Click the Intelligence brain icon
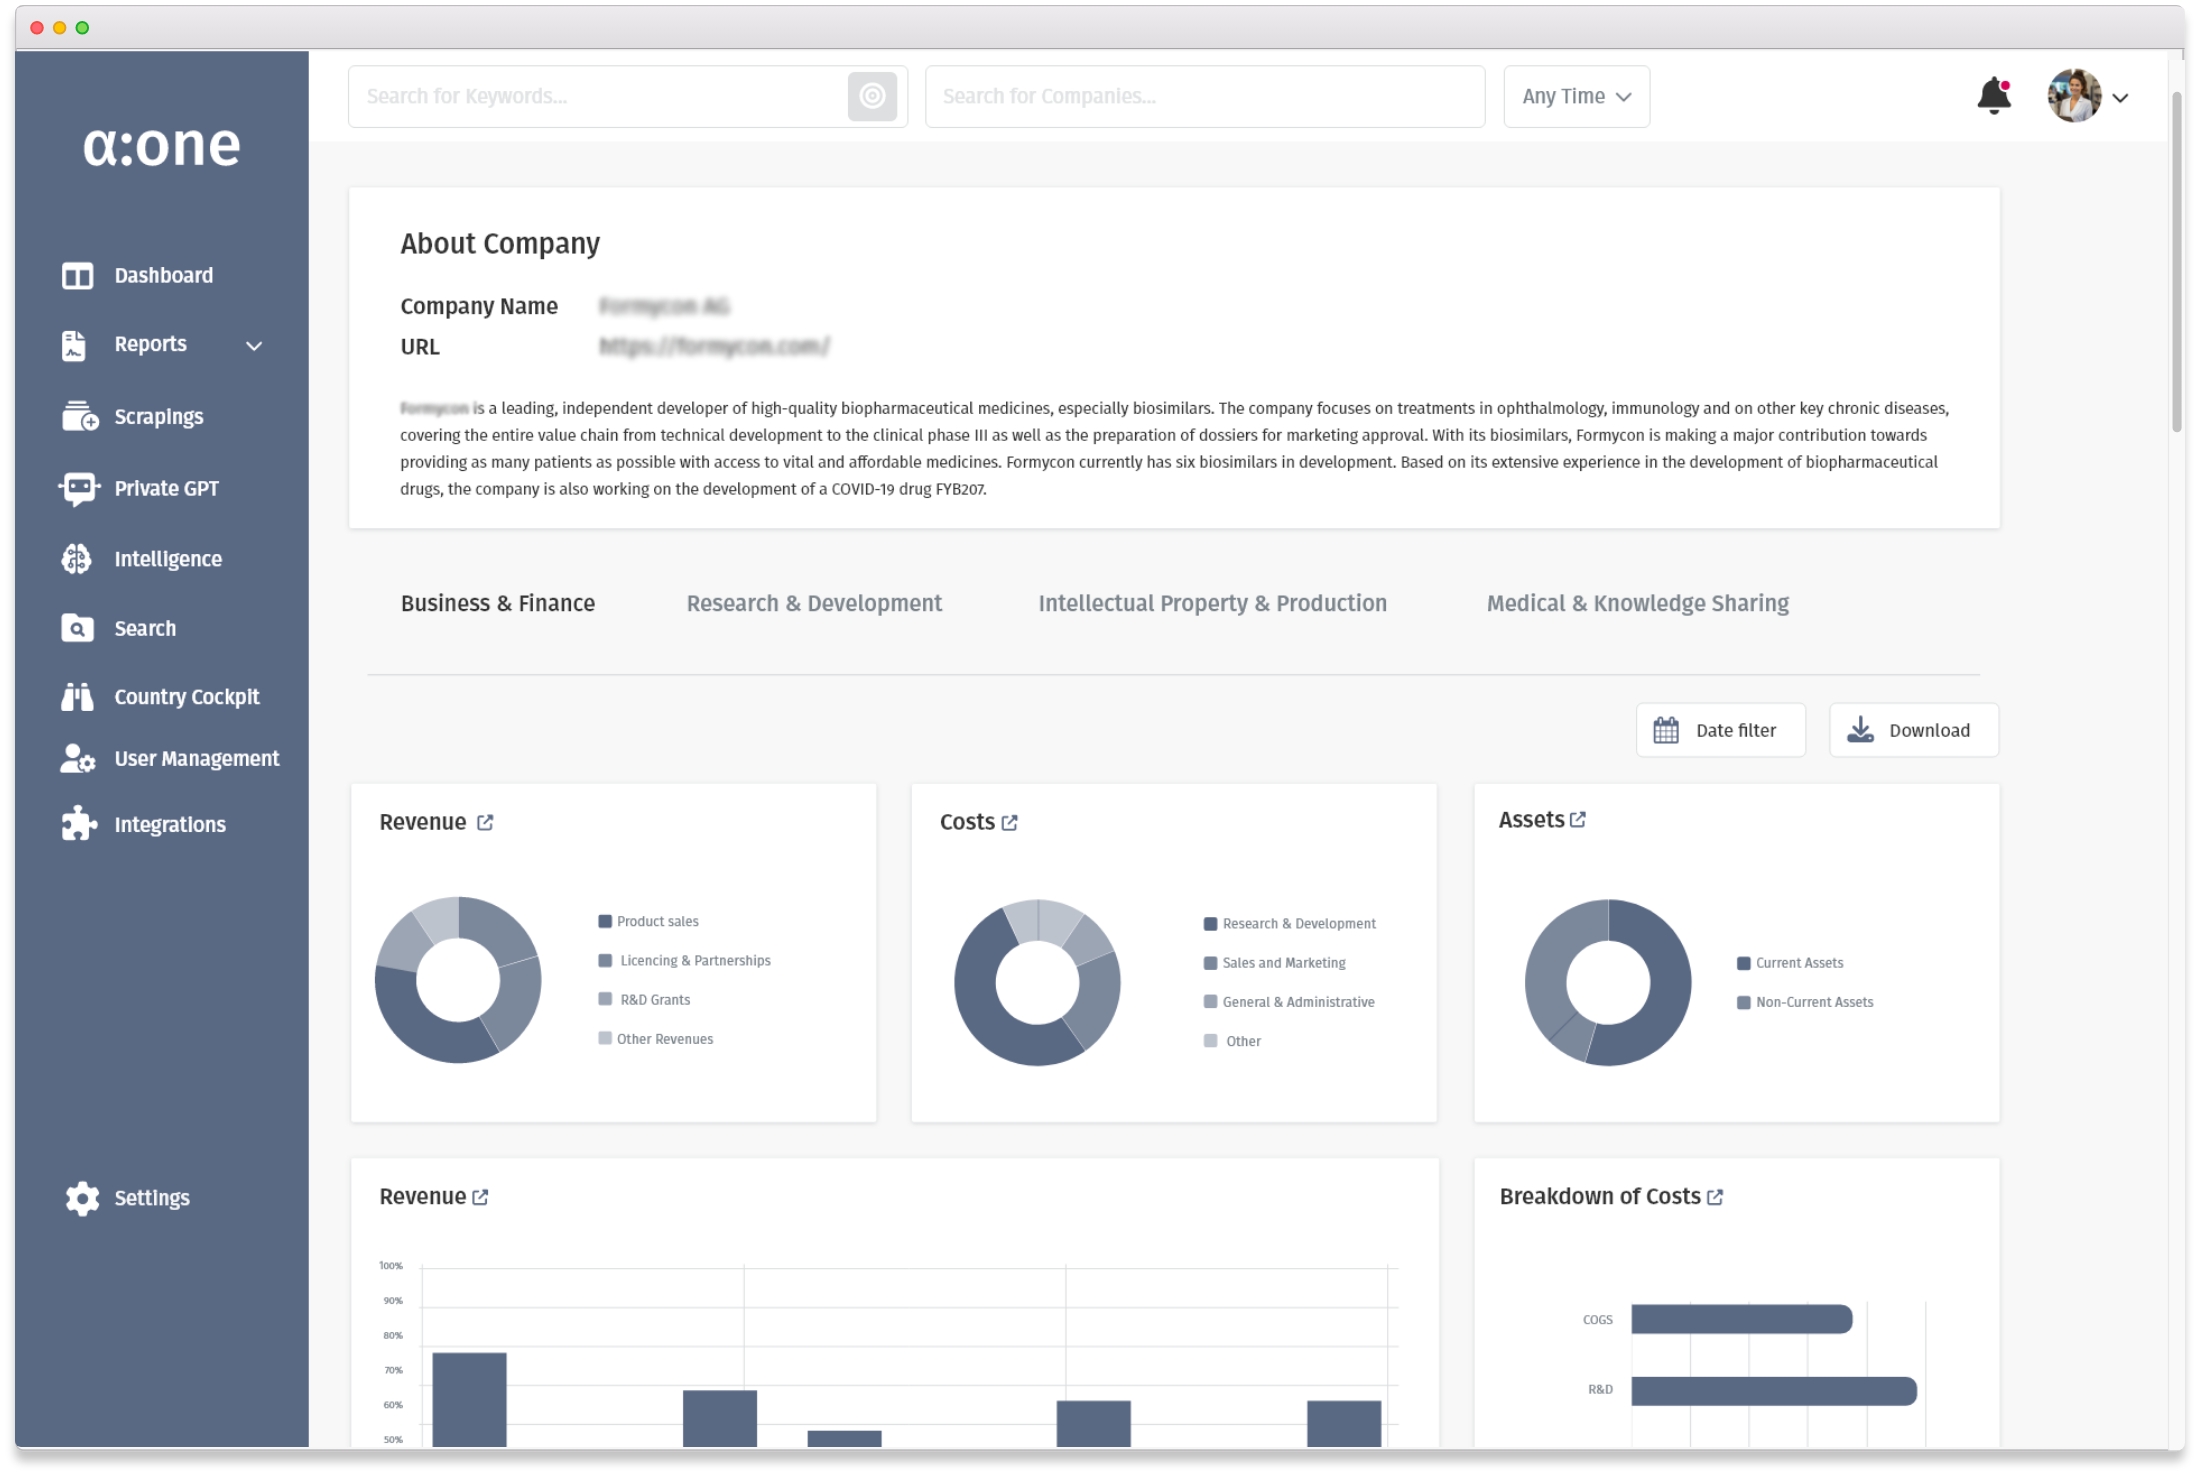The height and width of the screenshot is (1477, 2200). click(77, 559)
